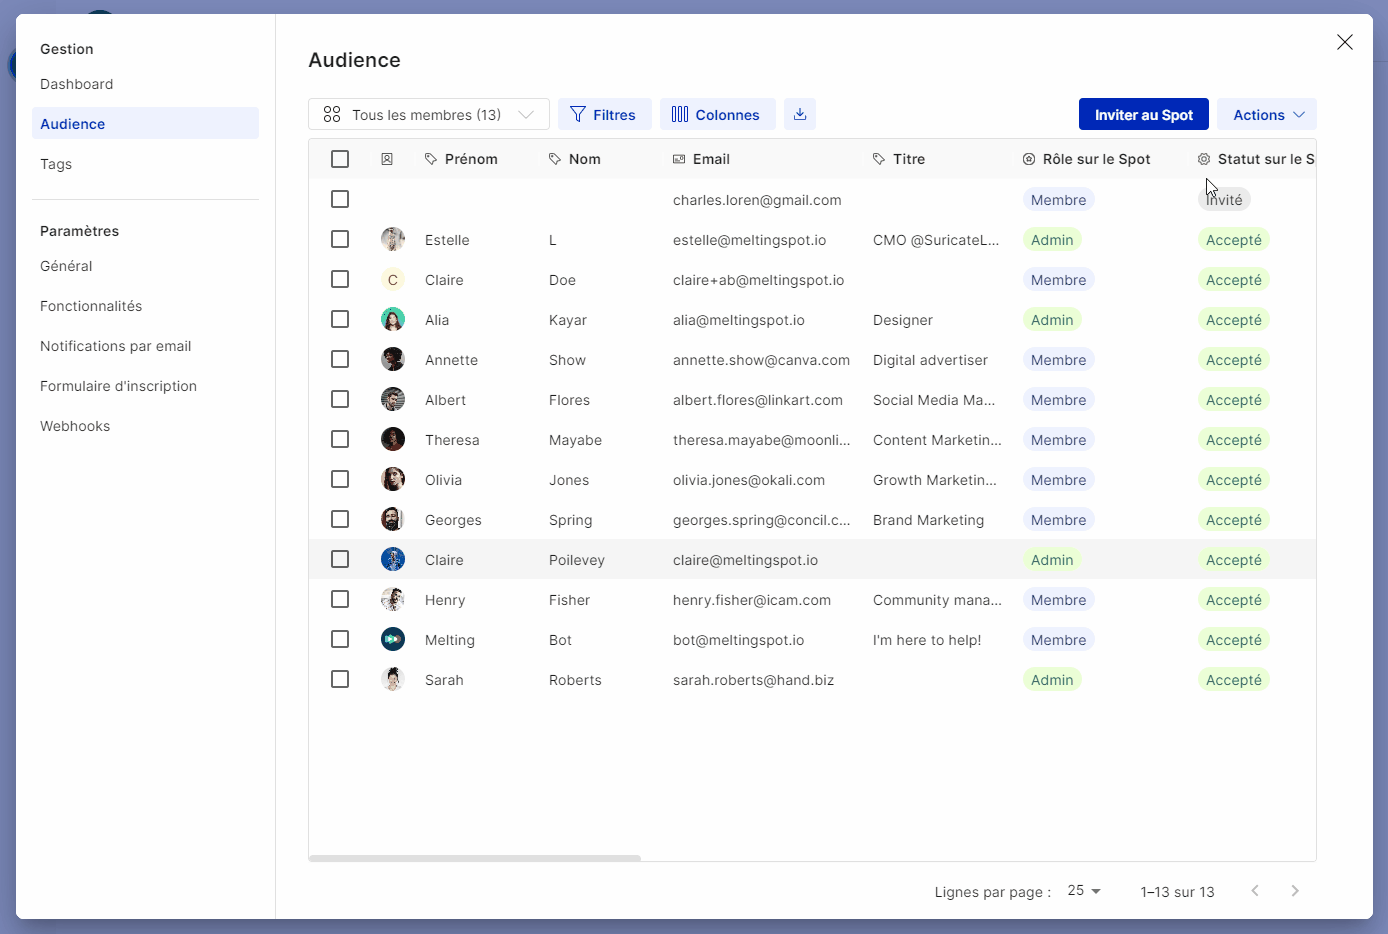Image resolution: width=1388 pixels, height=934 pixels.
Task: Click Estelle's profile picture
Action: (393, 240)
